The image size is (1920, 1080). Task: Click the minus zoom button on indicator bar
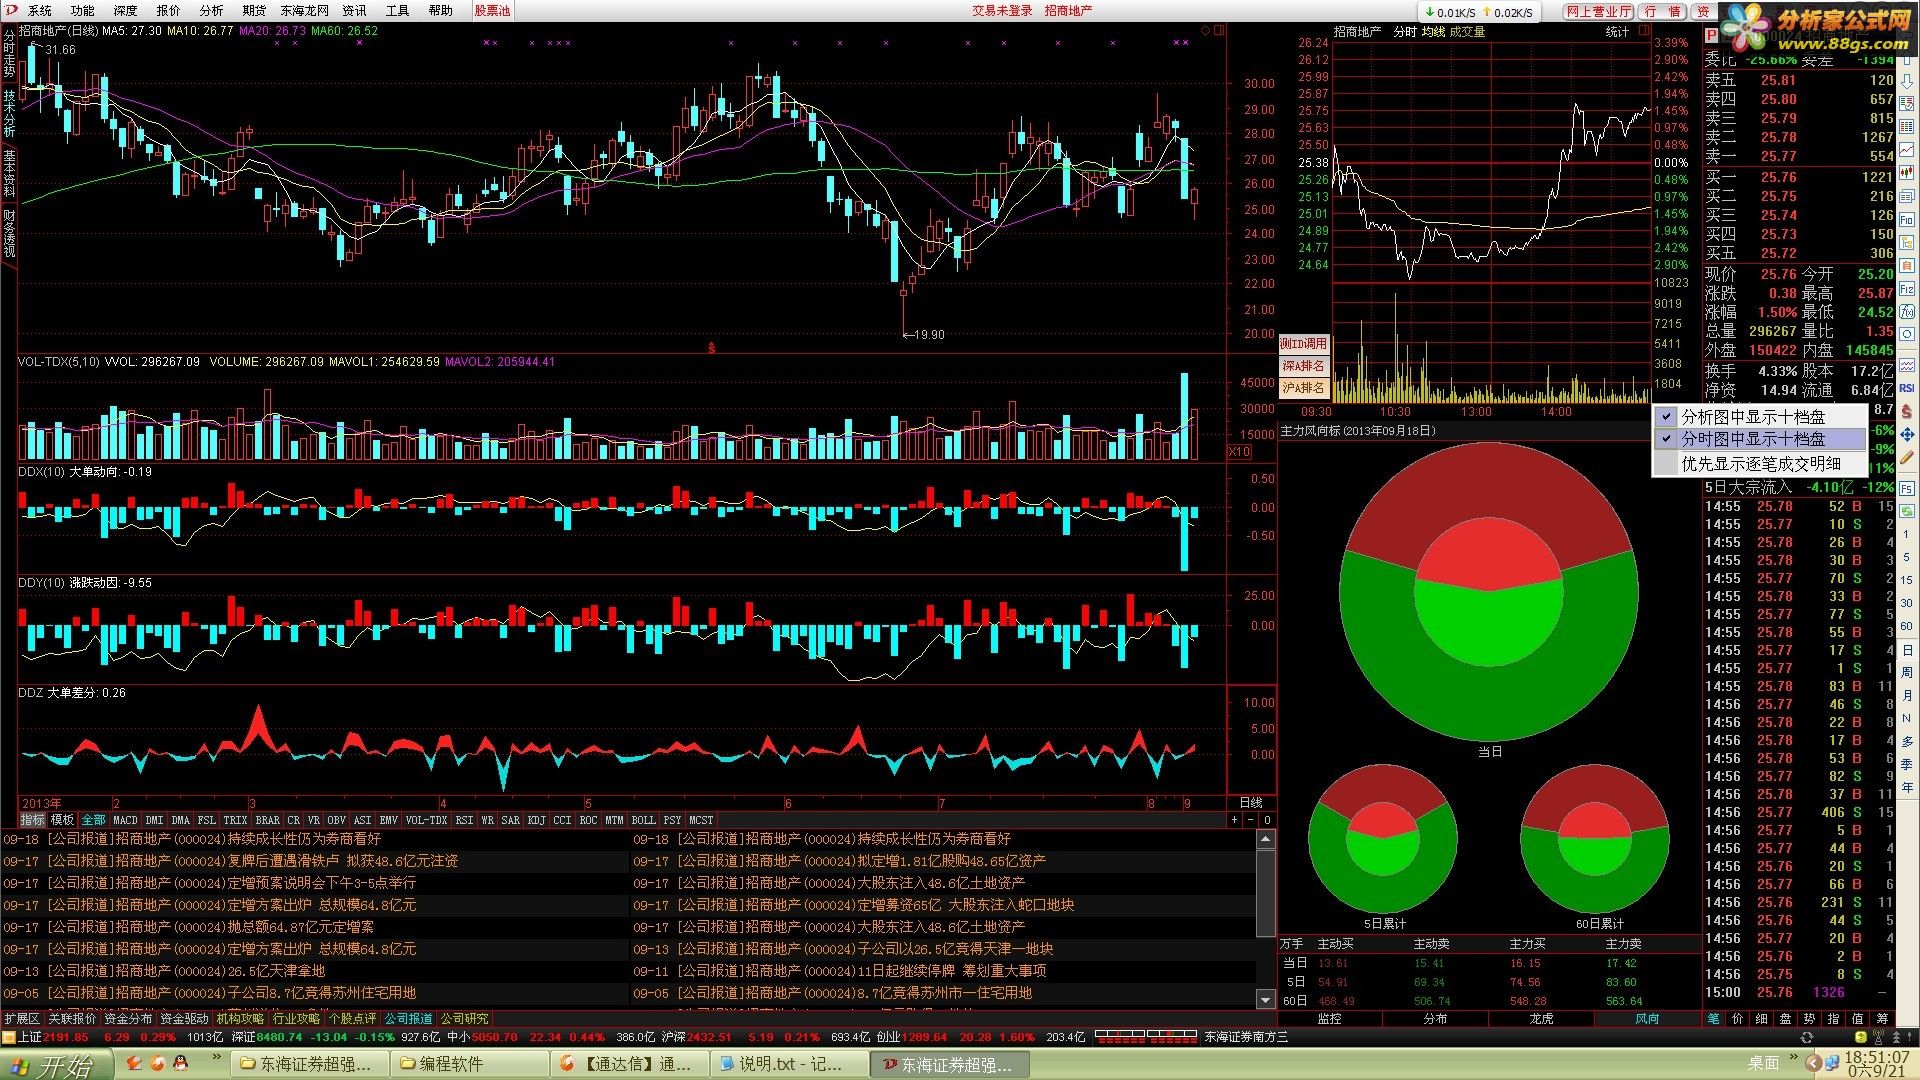coord(1251,820)
